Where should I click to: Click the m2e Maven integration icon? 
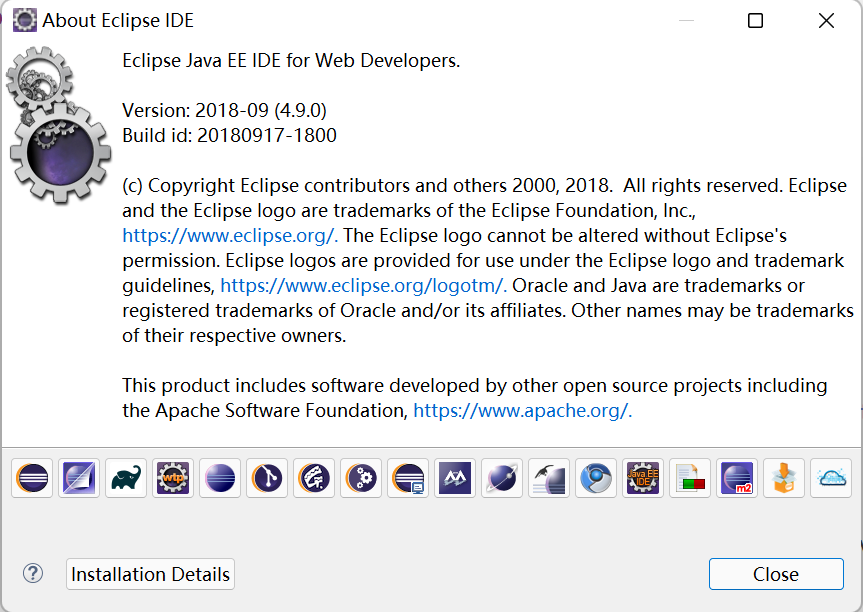(736, 478)
